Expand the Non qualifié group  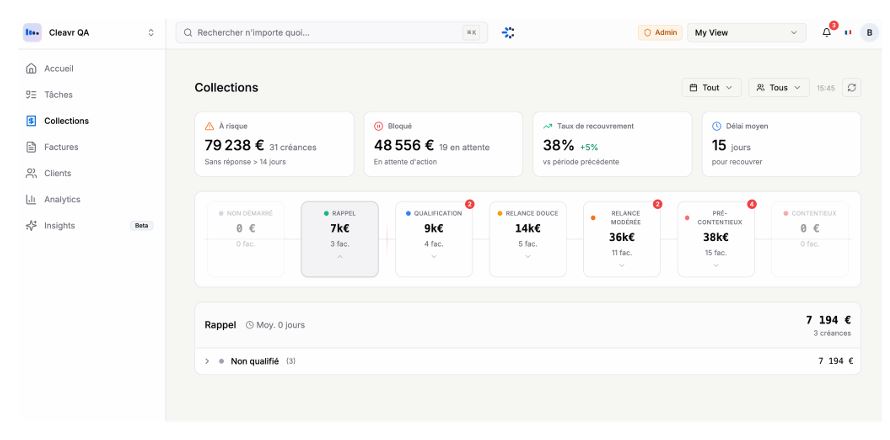tap(206, 361)
